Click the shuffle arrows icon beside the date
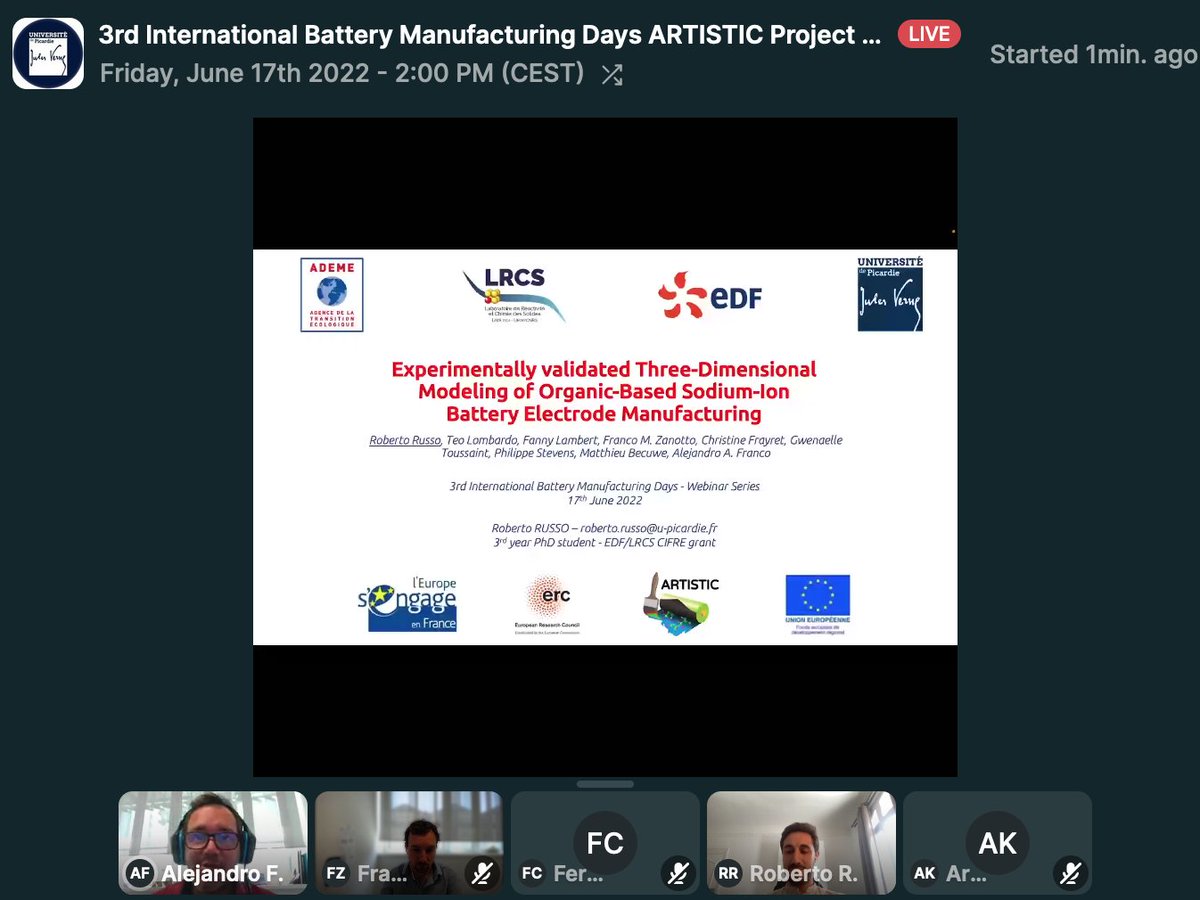 point(612,73)
